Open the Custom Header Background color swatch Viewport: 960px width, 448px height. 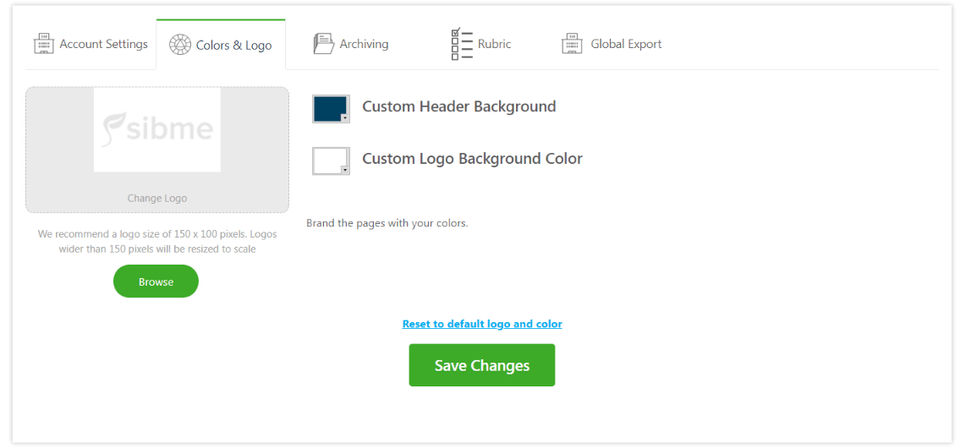(331, 109)
